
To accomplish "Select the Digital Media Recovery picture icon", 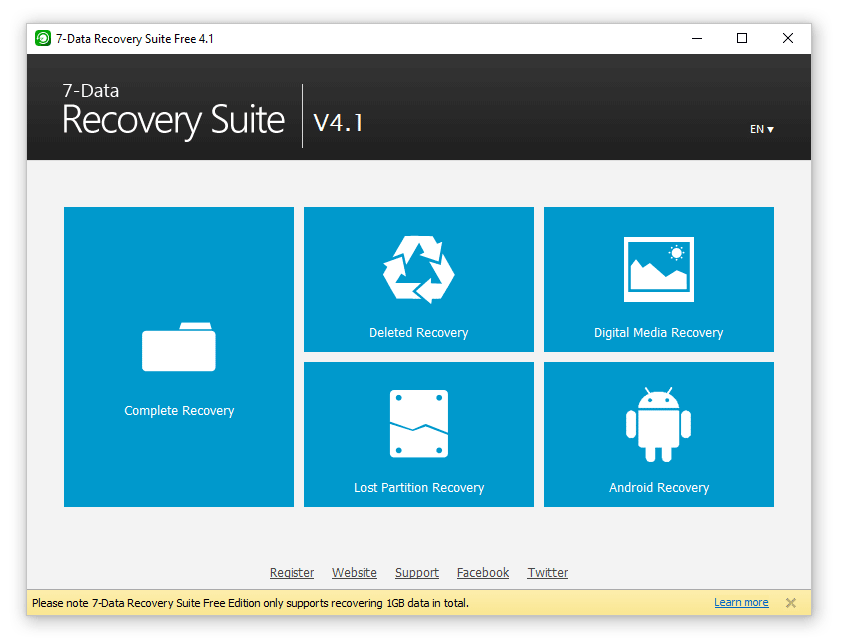I will pos(659,269).
